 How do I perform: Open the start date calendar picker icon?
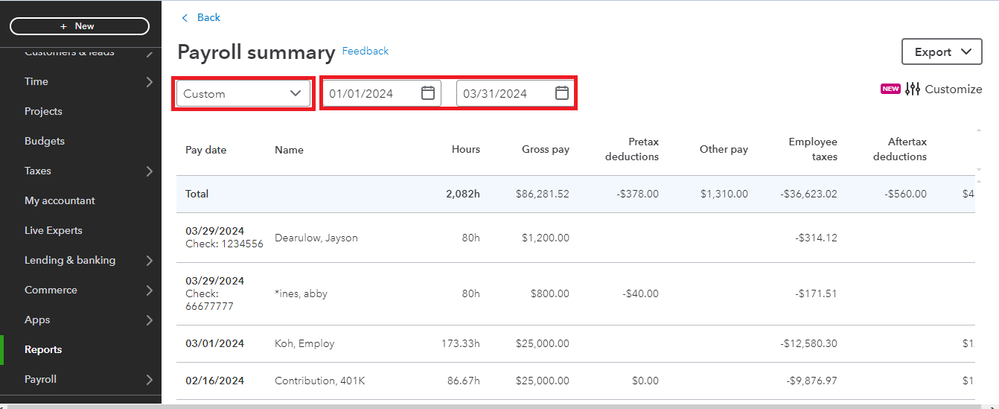tap(428, 93)
